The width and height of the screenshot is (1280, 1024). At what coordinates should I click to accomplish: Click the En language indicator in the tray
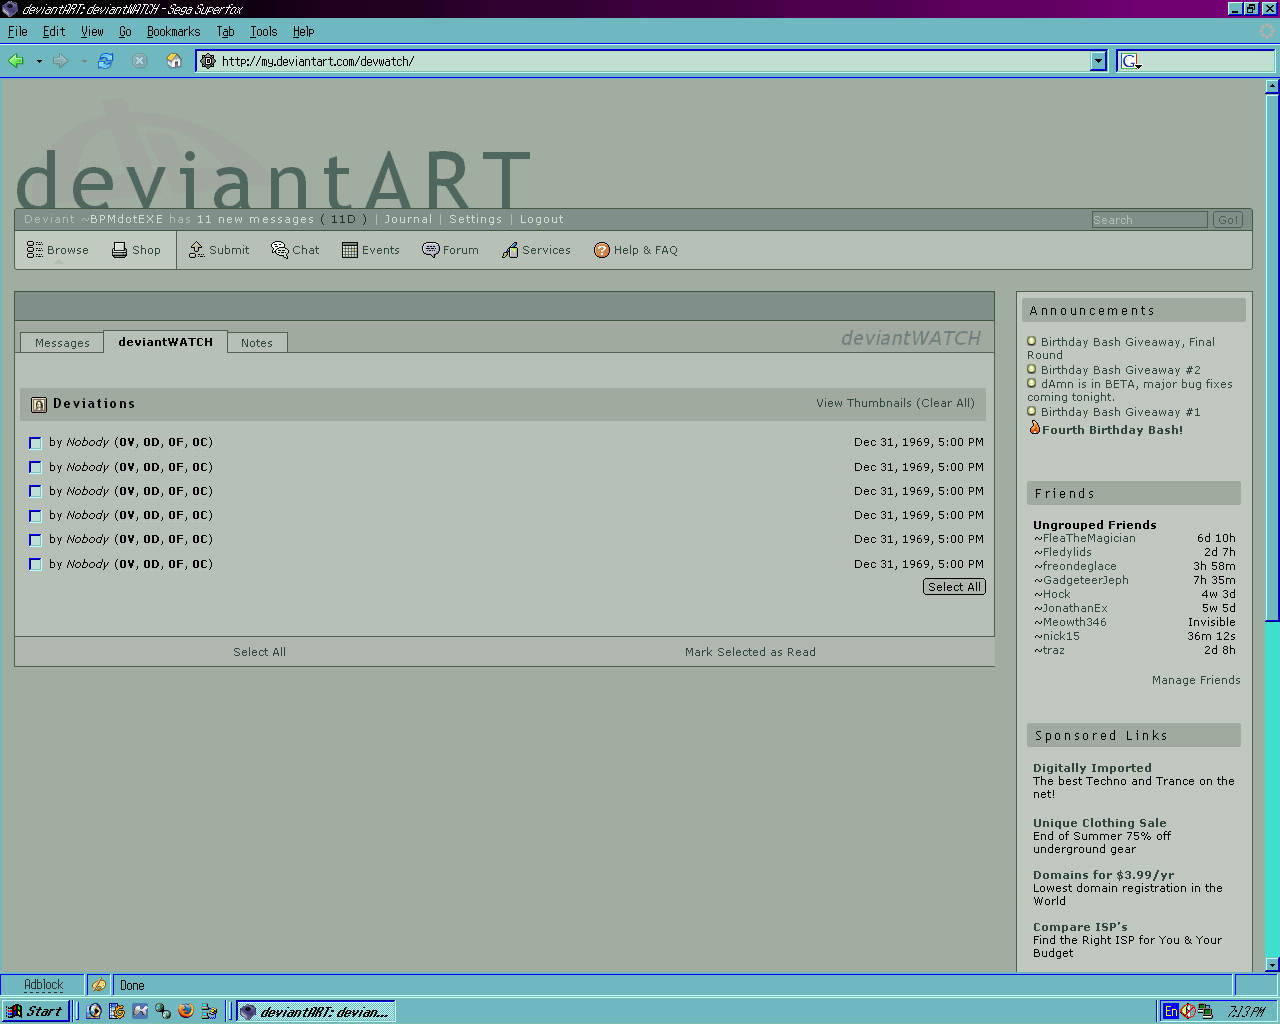pyautogui.click(x=1171, y=1011)
